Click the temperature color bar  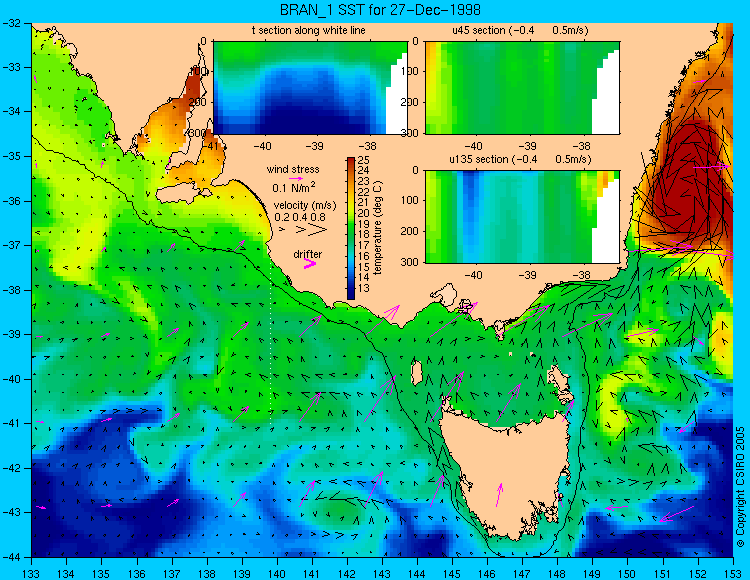[x=351, y=228]
